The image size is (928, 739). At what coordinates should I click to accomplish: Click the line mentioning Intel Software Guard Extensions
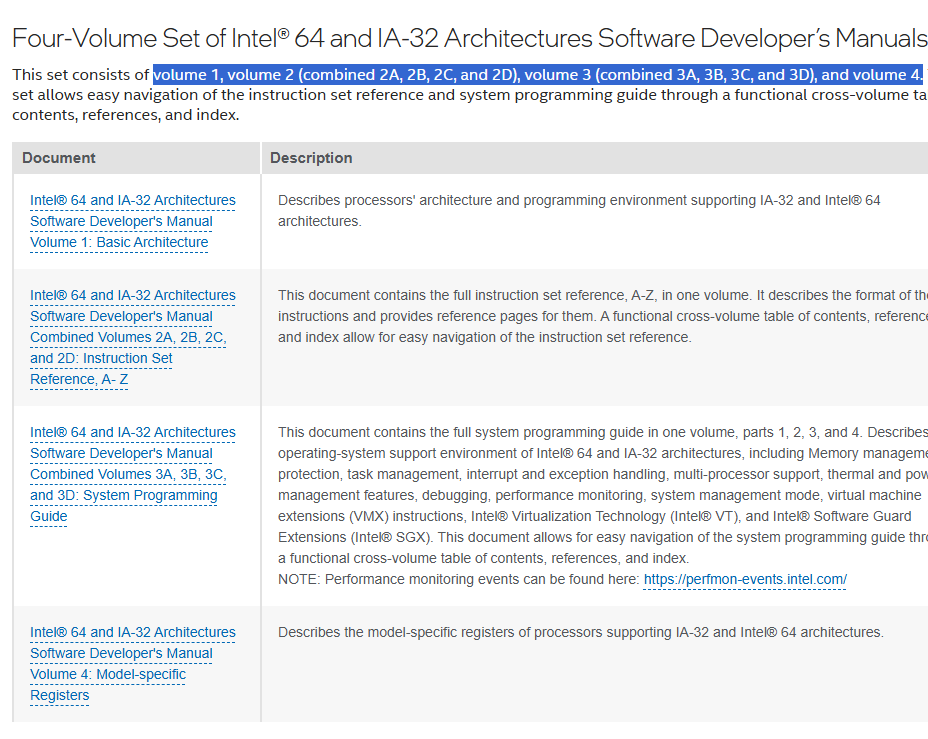click(594, 517)
